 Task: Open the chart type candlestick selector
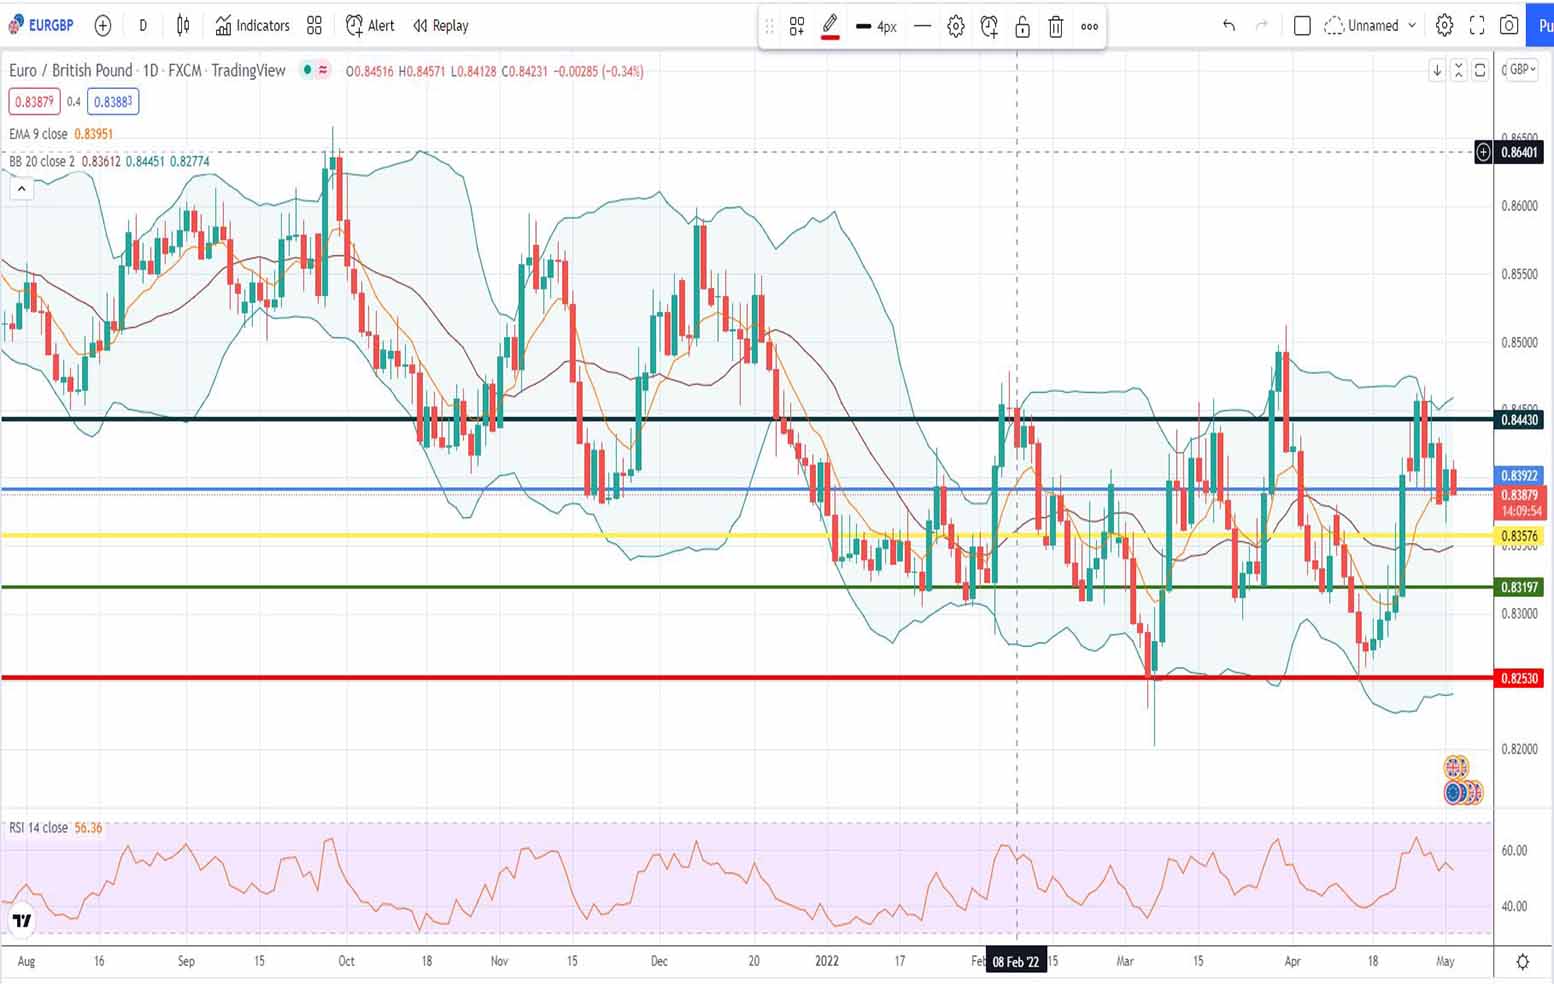pos(183,26)
